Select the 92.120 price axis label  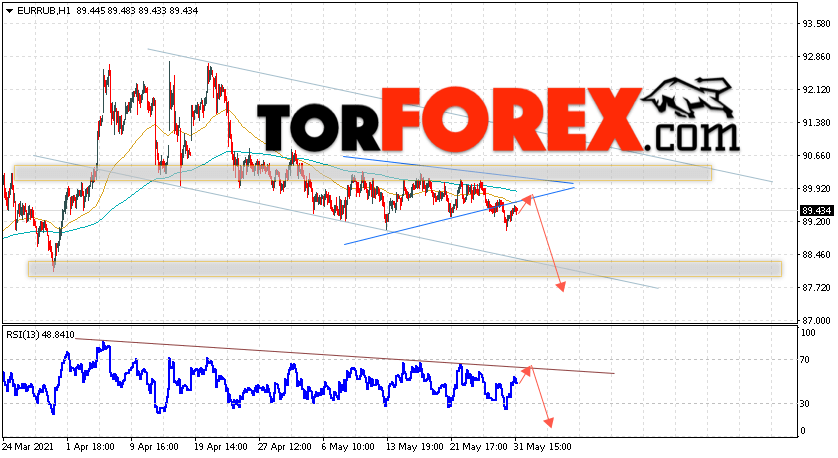point(816,90)
